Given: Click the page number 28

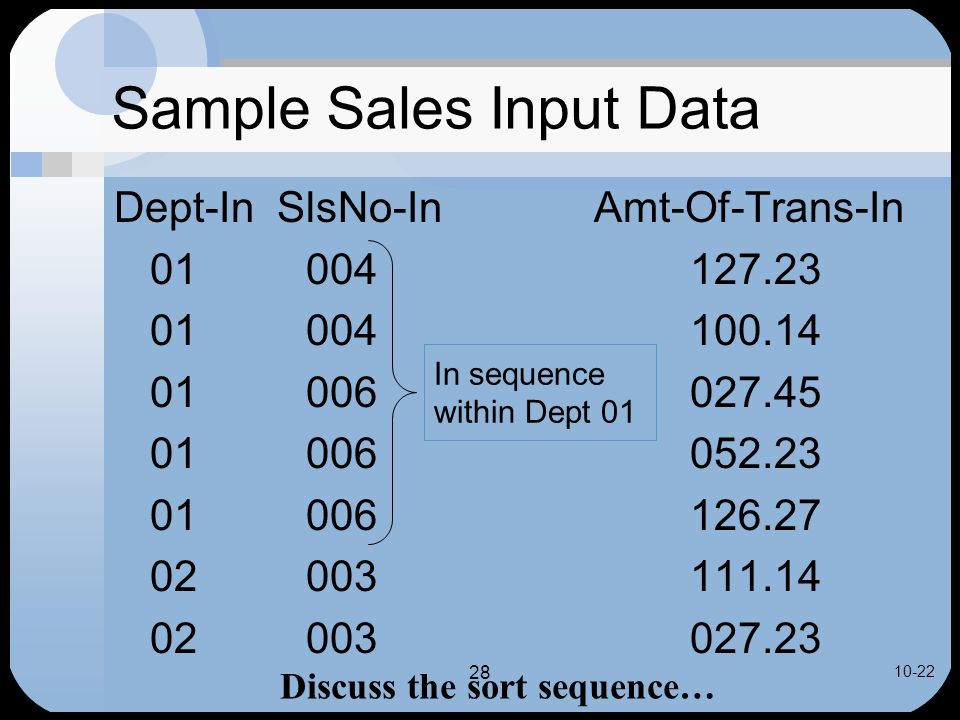Looking at the screenshot, I should (479, 672).
